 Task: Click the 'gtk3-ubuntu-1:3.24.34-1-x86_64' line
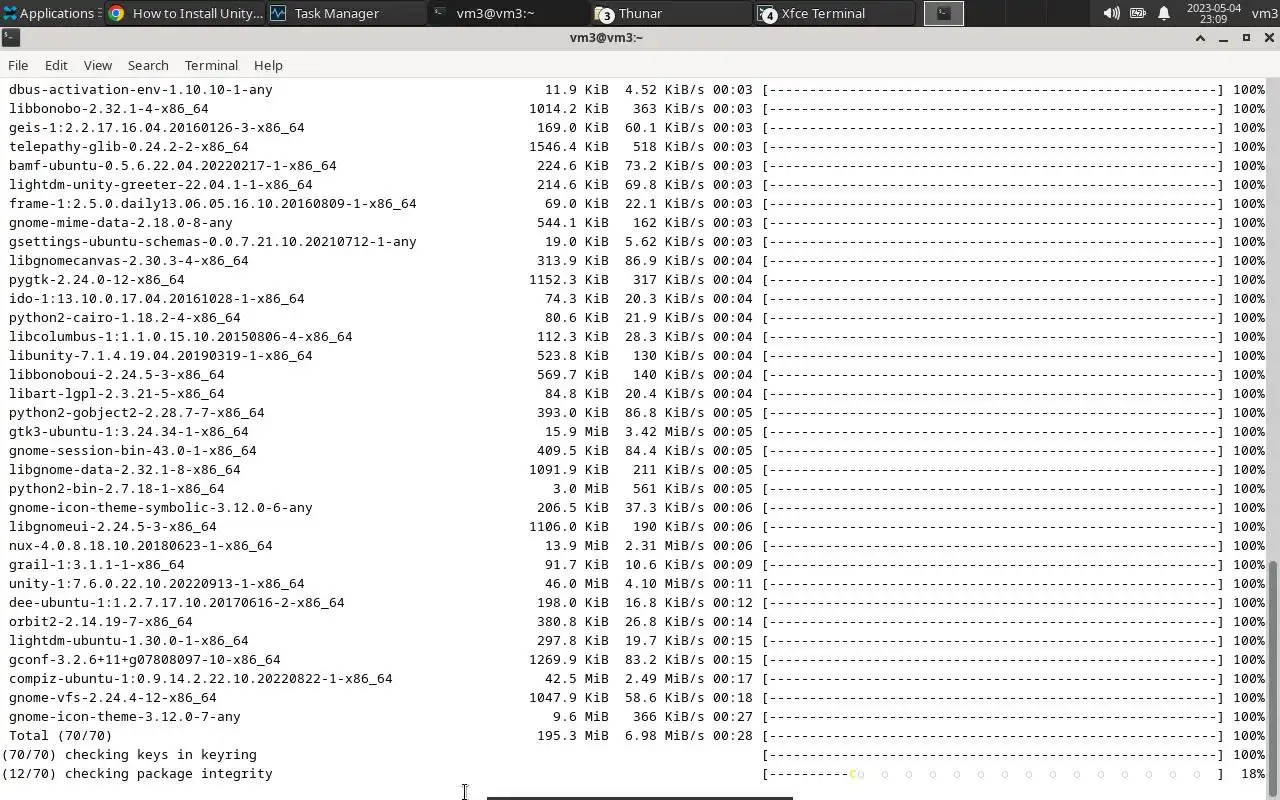pyautogui.click(x=129, y=432)
